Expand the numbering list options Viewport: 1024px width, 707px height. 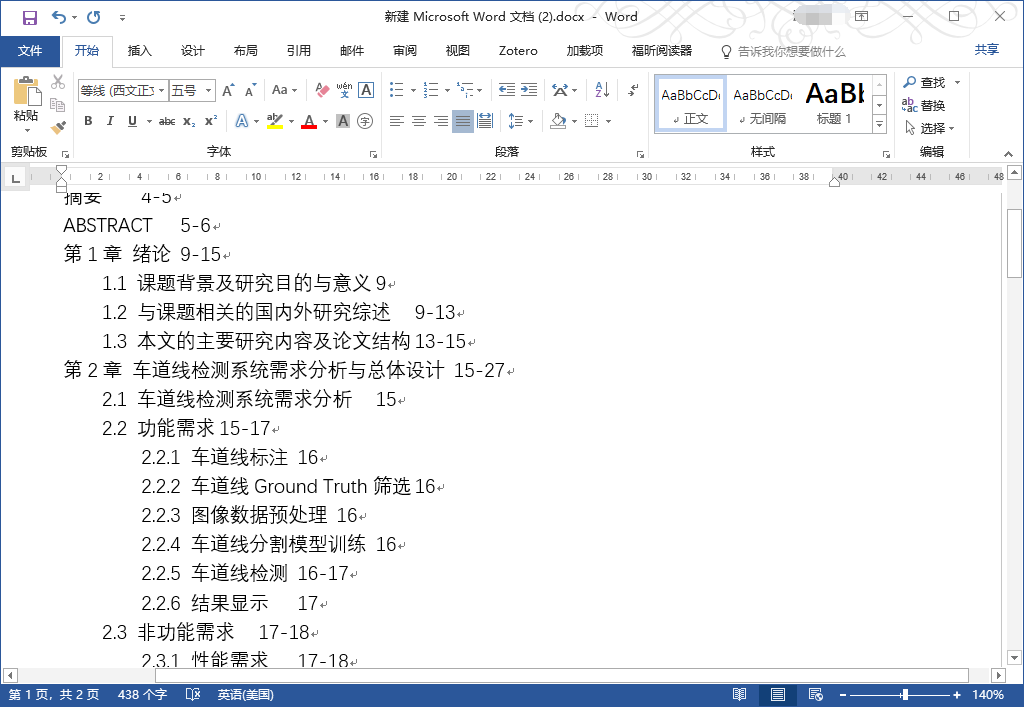click(x=447, y=91)
